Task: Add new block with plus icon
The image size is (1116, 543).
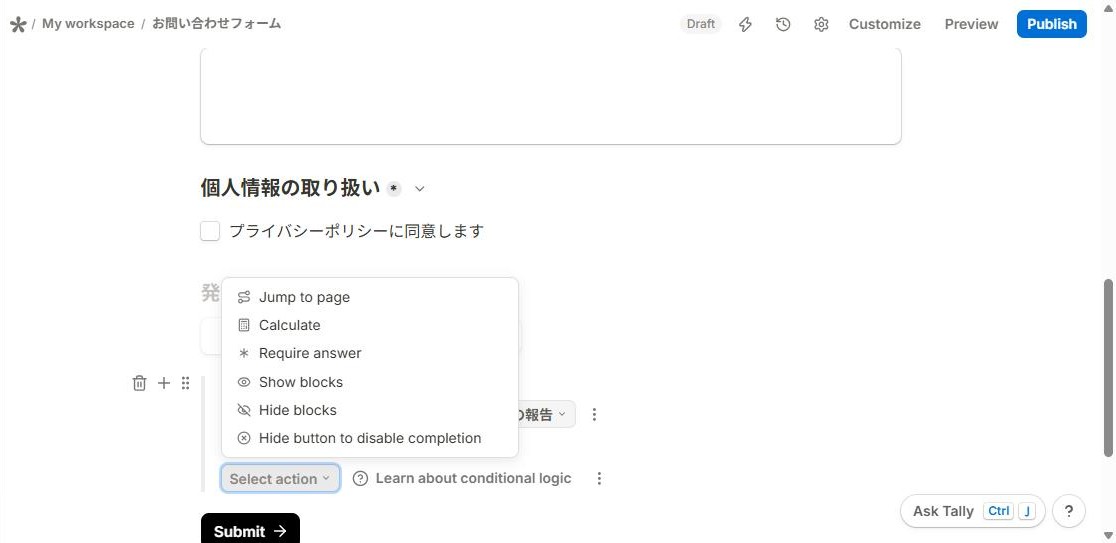Action: 164,383
